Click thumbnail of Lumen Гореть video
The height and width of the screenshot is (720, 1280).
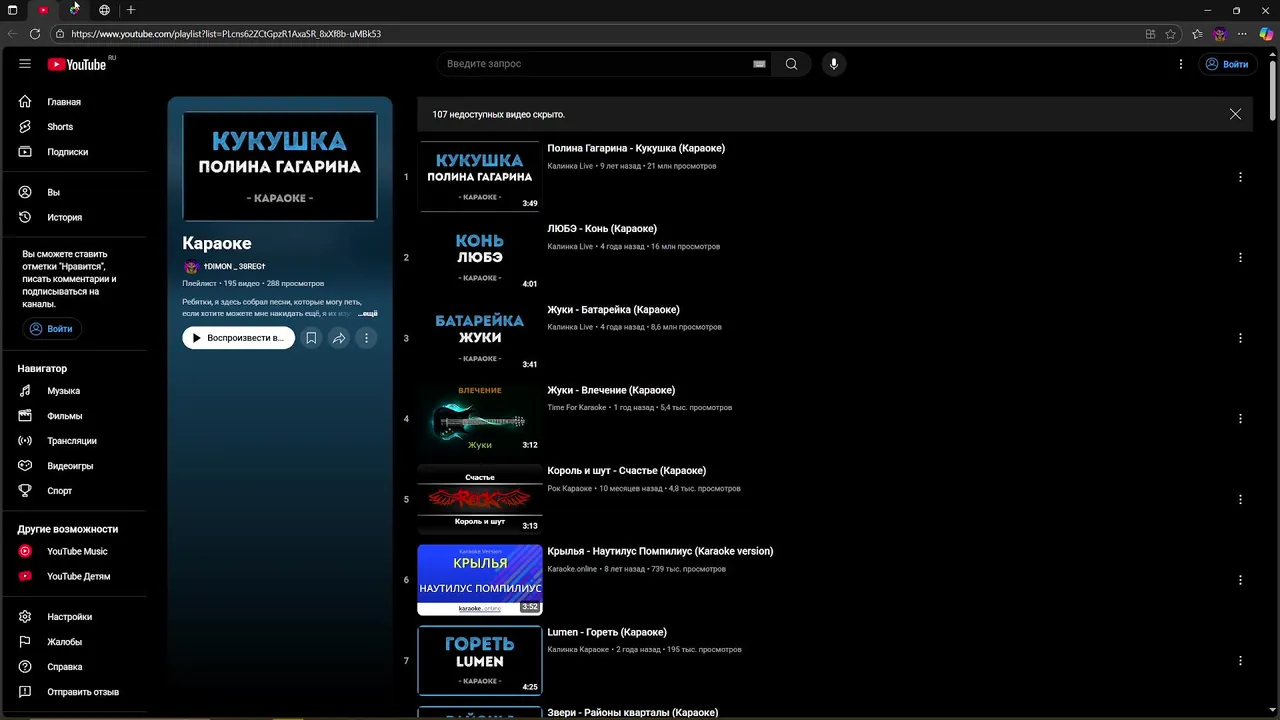pos(480,660)
